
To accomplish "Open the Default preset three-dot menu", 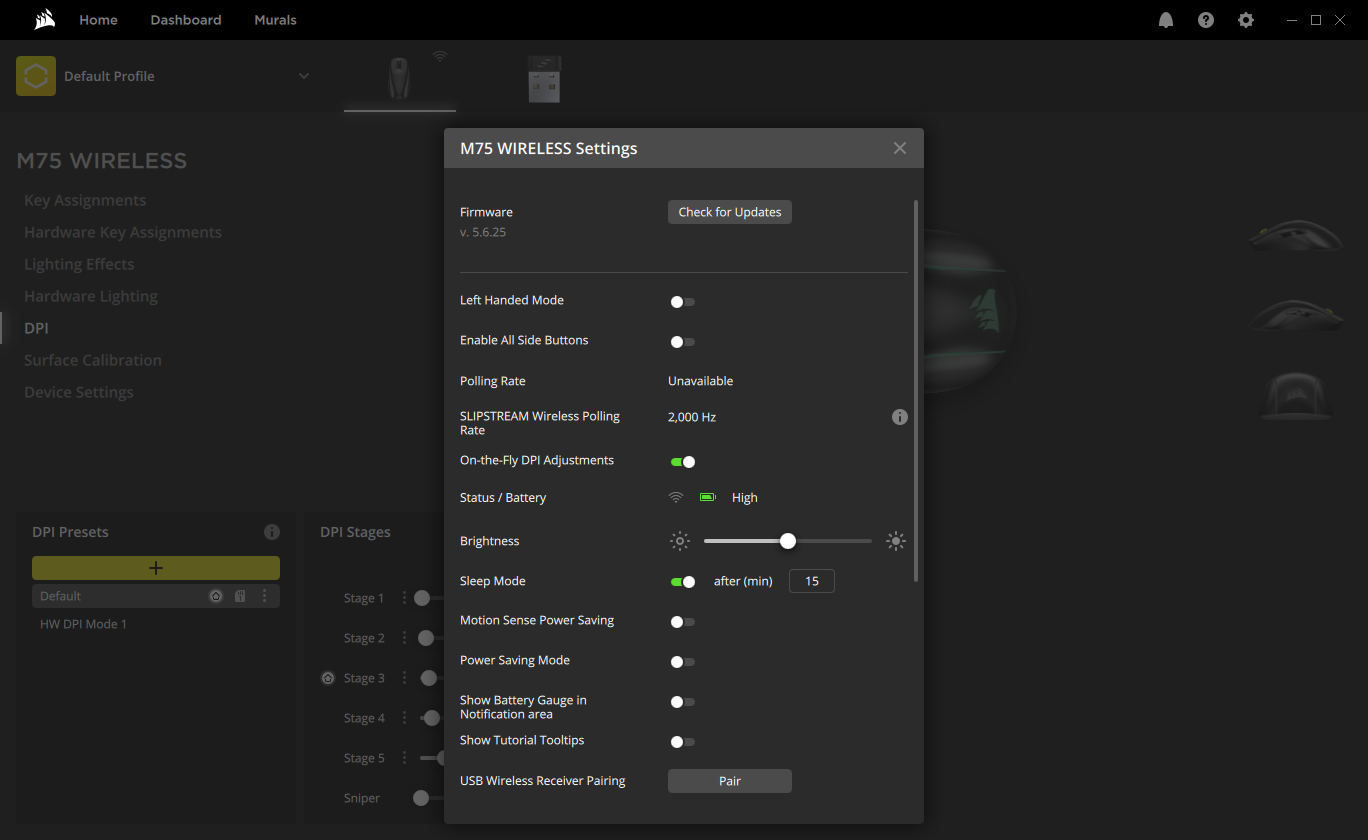I will click(264, 596).
